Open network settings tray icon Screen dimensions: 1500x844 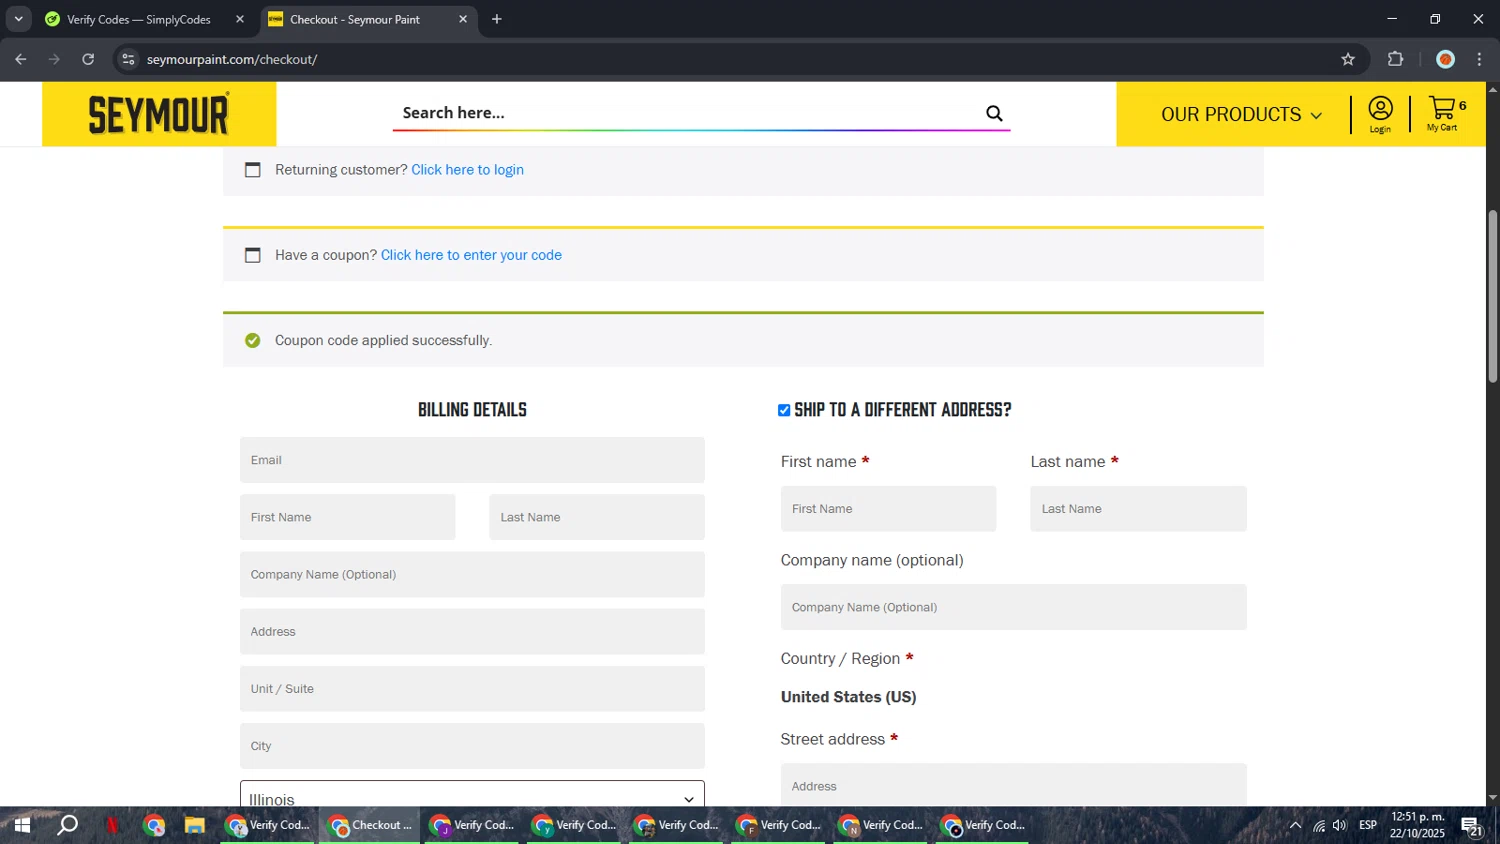coord(1319,825)
